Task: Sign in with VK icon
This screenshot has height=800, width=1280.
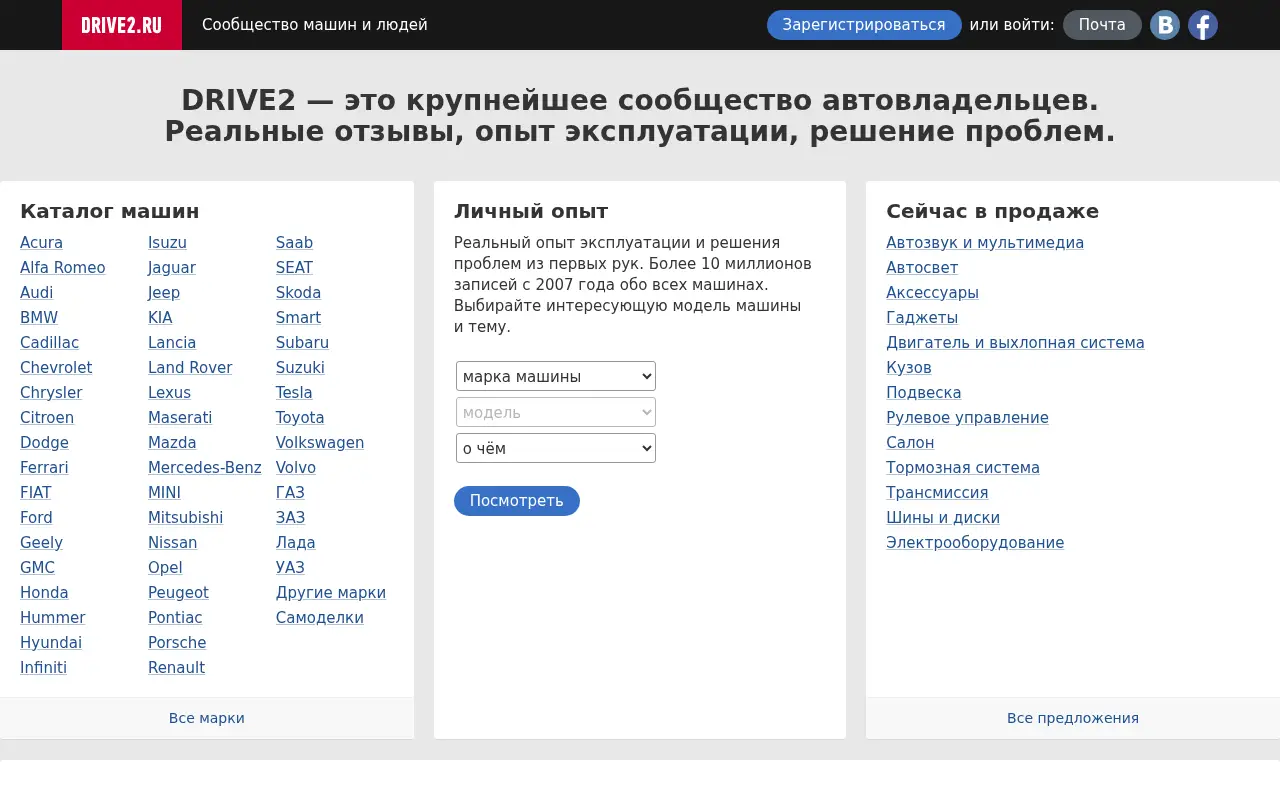Action: point(1165,25)
